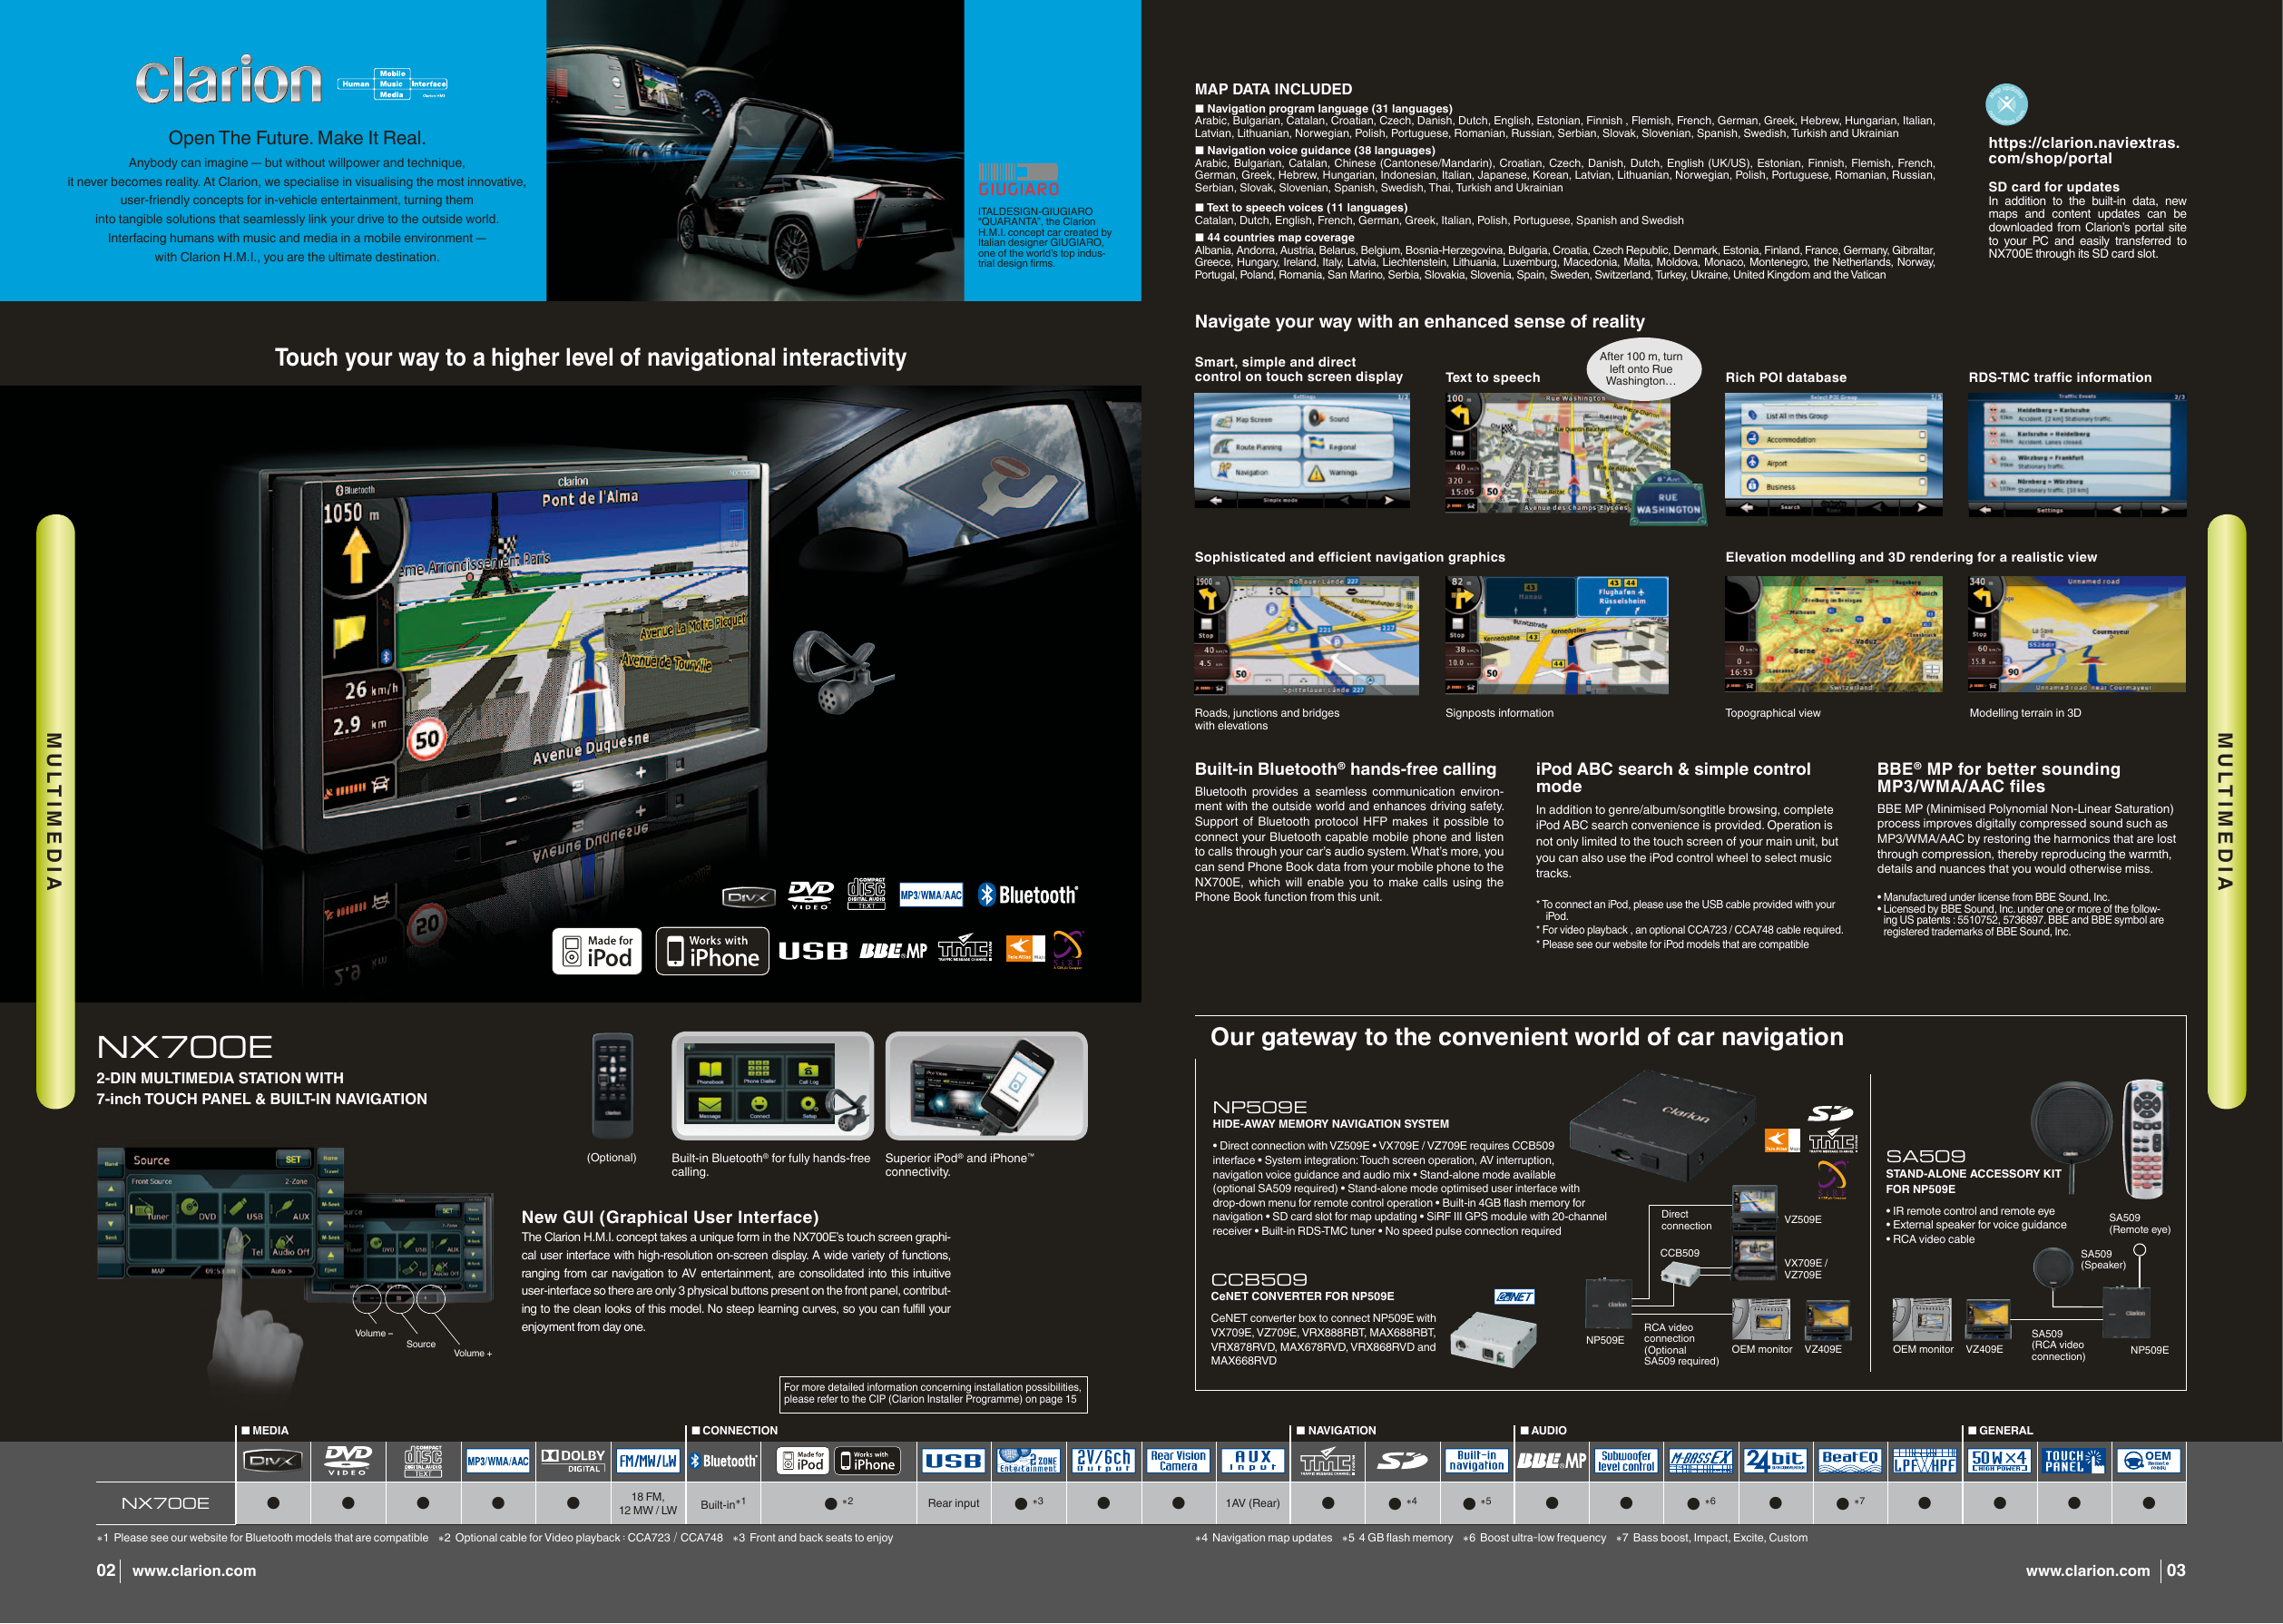Select the MEDIA section header in the table
2283x1624 pixels.
pyautogui.click(x=265, y=1431)
